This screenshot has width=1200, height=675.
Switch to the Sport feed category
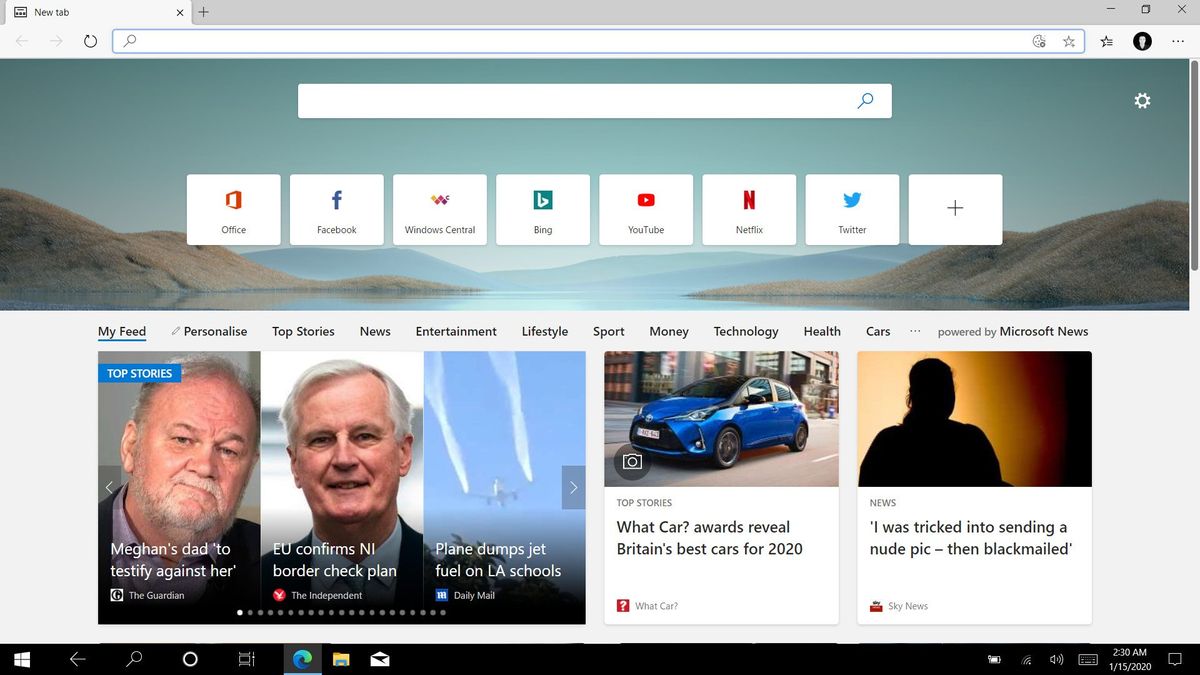[x=608, y=331]
